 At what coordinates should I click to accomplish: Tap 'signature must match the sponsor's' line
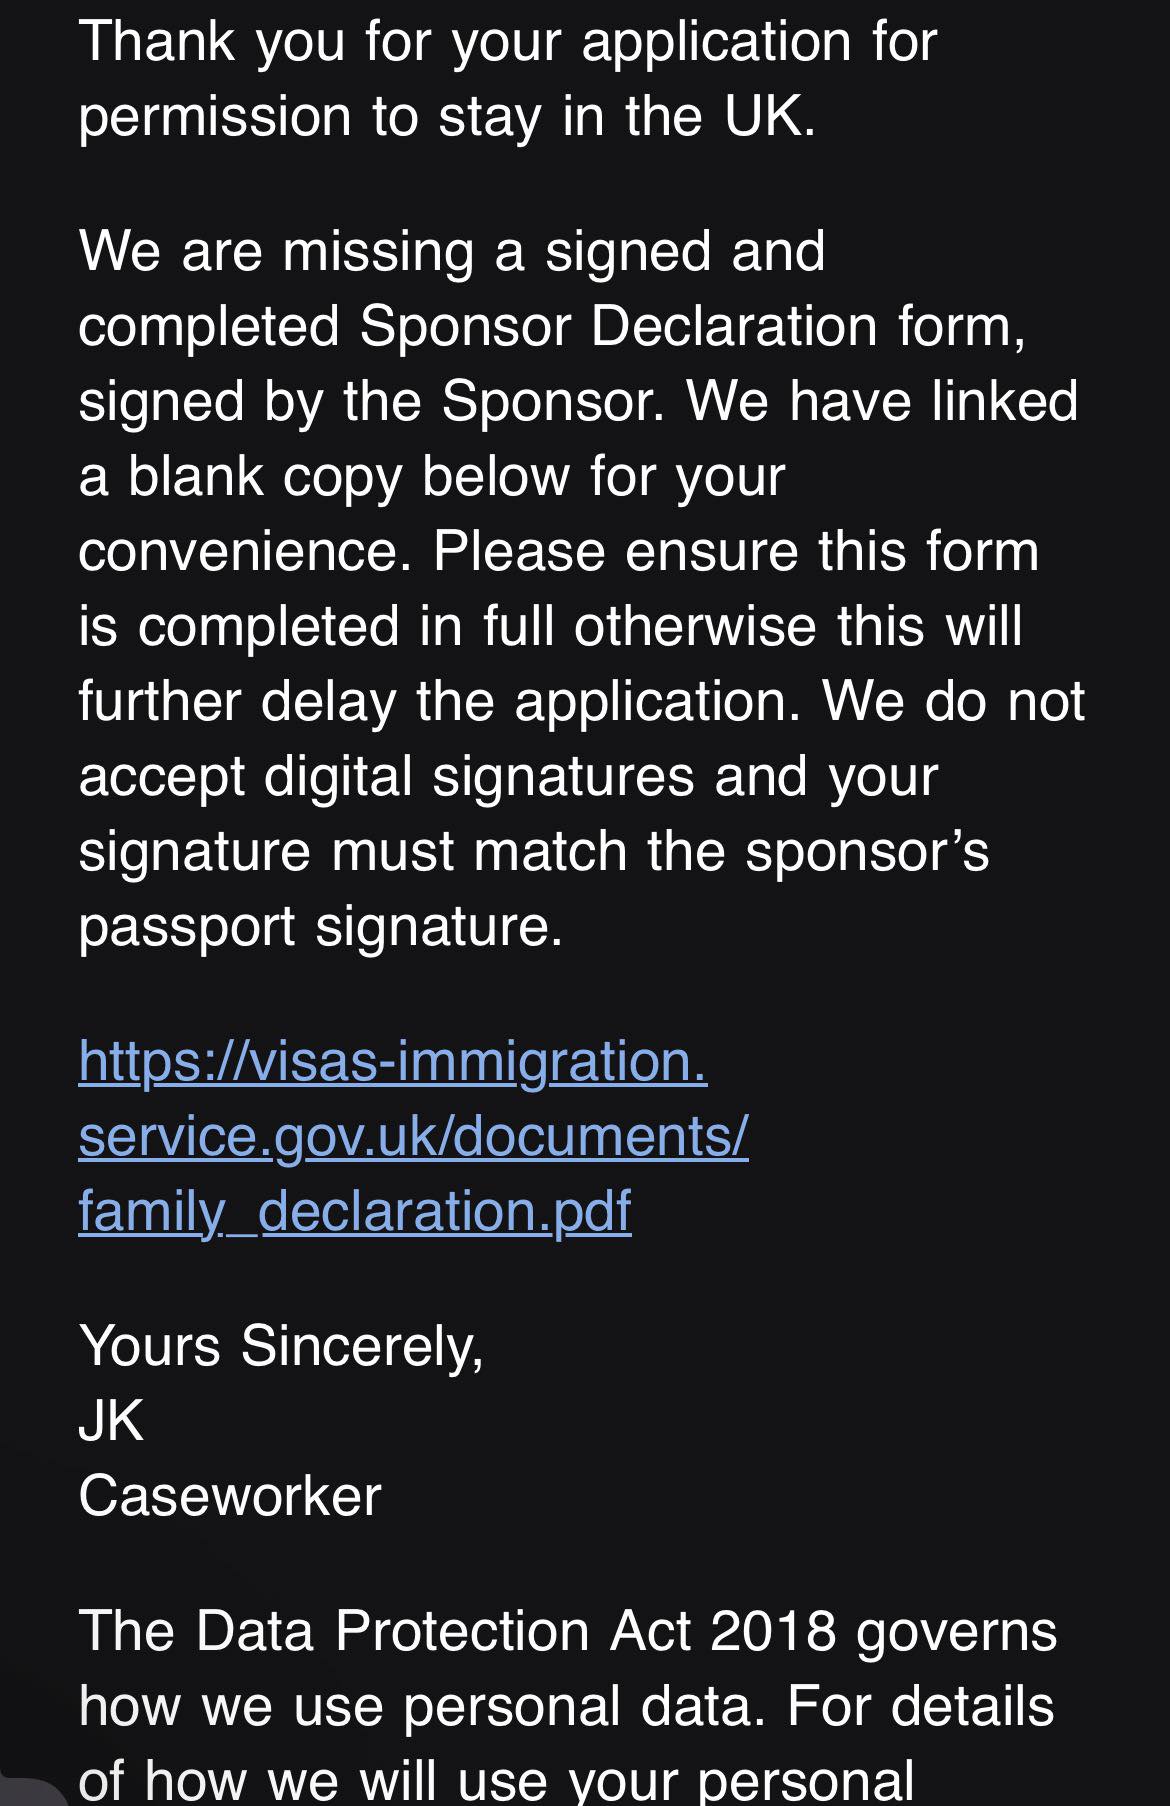pos(534,851)
